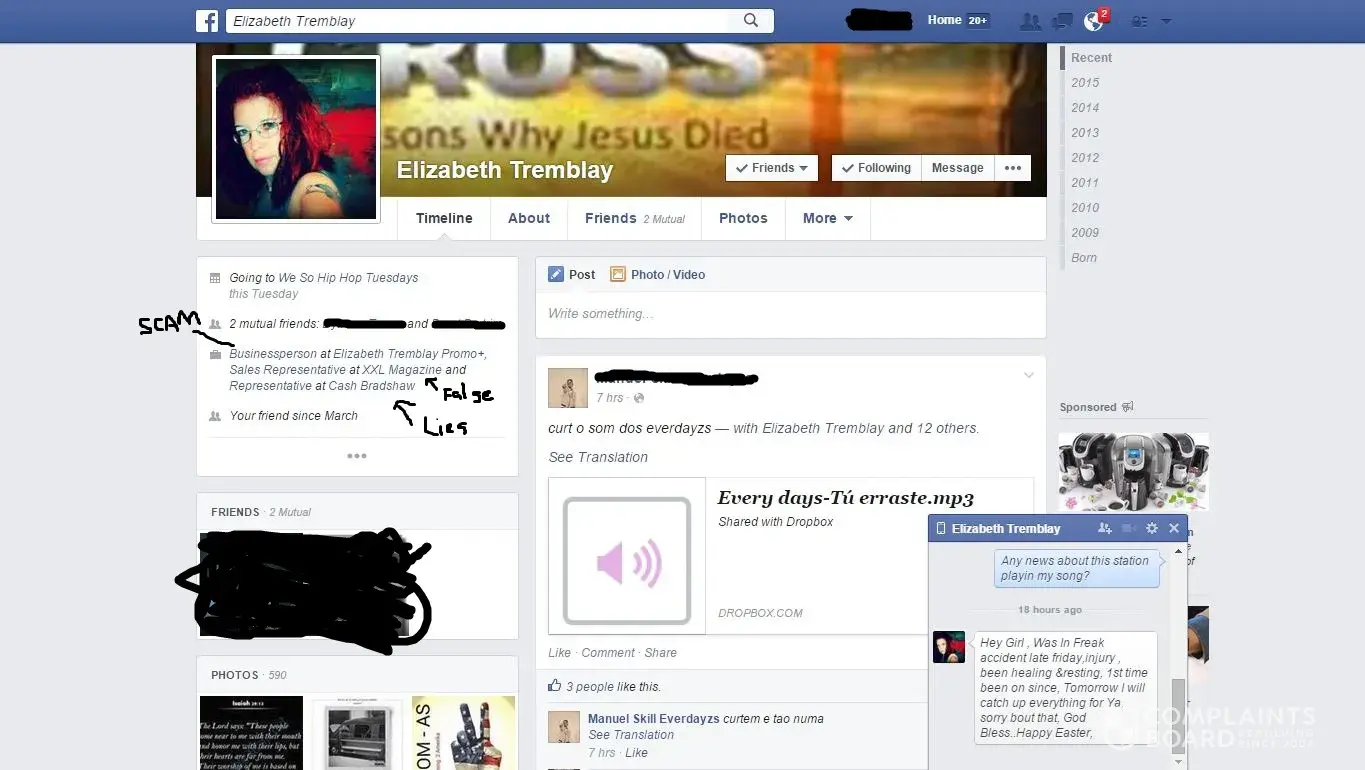Click the mobile phone icon in chat header
1365x770 pixels.
941,528
